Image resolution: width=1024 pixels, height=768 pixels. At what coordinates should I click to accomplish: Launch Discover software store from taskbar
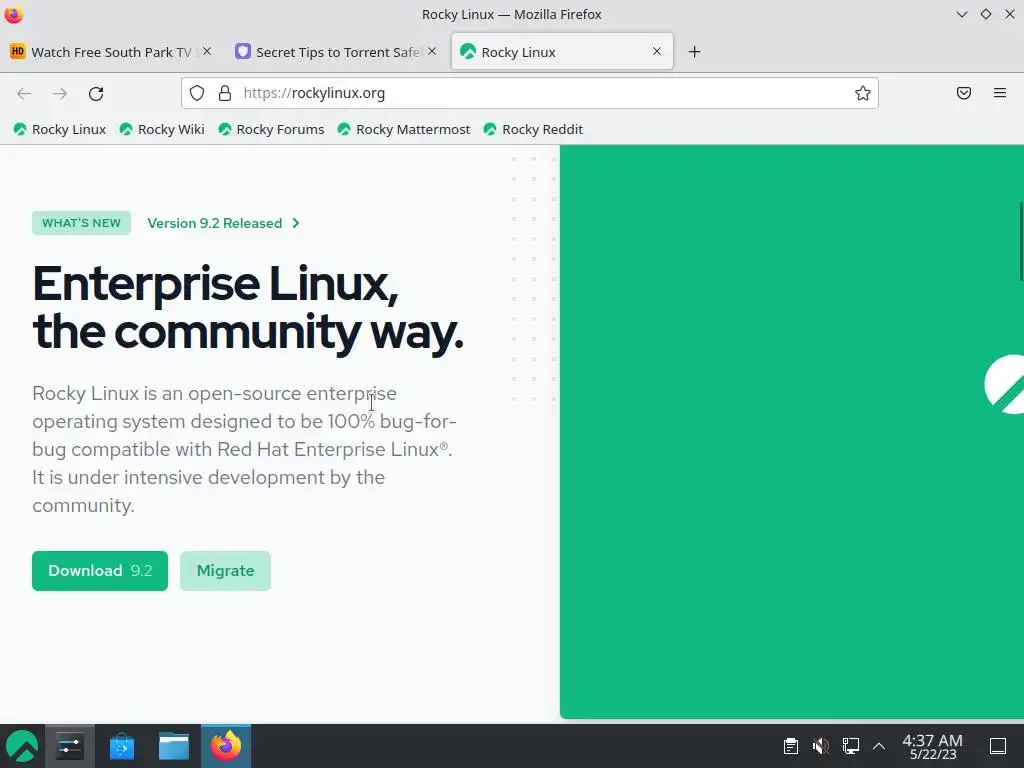click(121, 746)
